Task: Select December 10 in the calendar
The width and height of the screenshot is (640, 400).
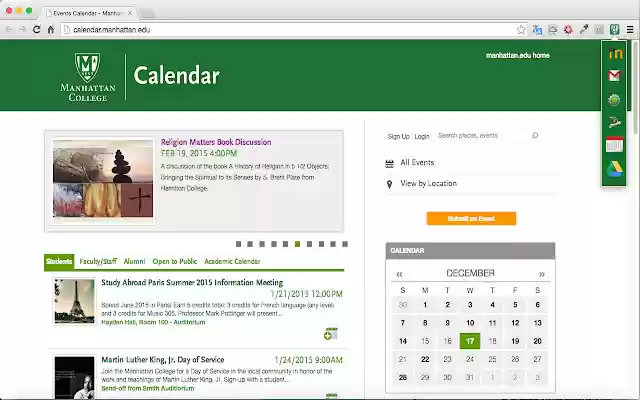Action: pos(470,323)
